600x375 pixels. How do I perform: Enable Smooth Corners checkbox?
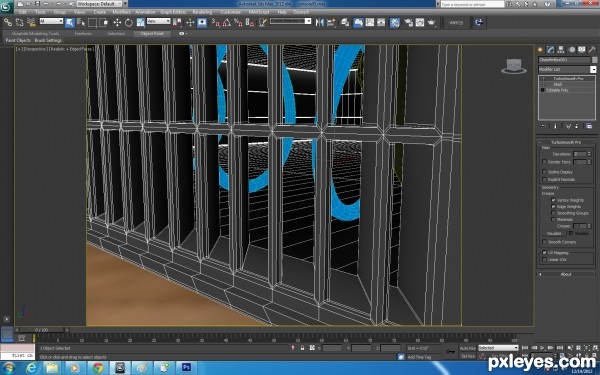click(x=544, y=242)
